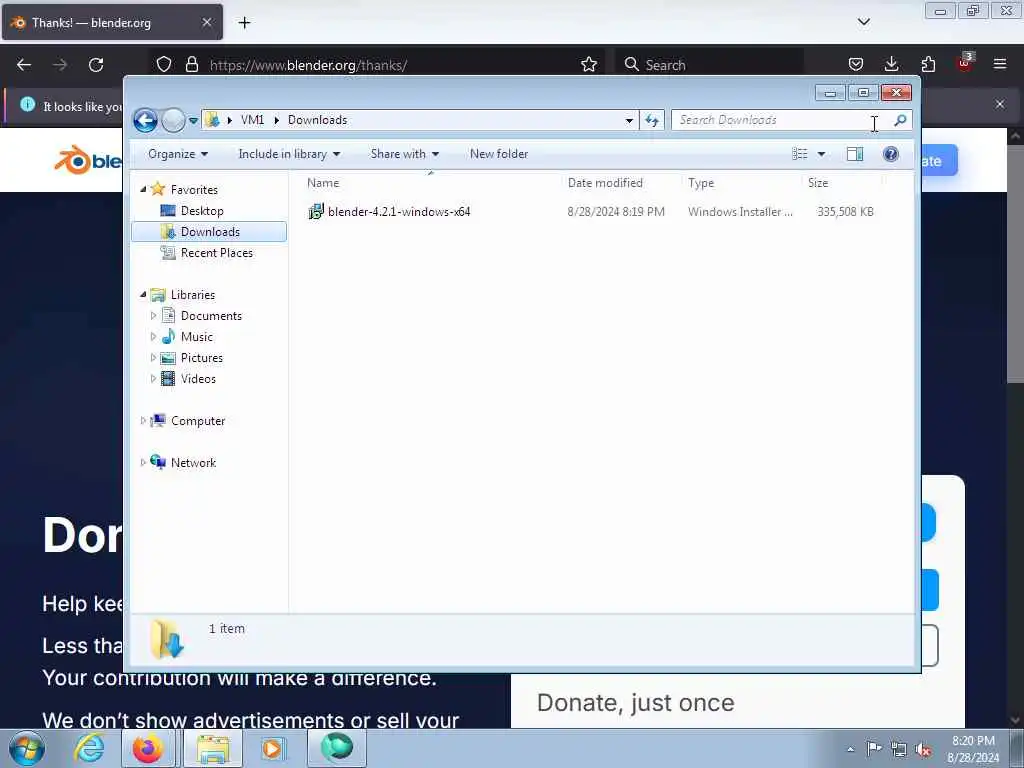The height and width of the screenshot is (768, 1024).
Task: Open the Music library
Action: pos(197,336)
